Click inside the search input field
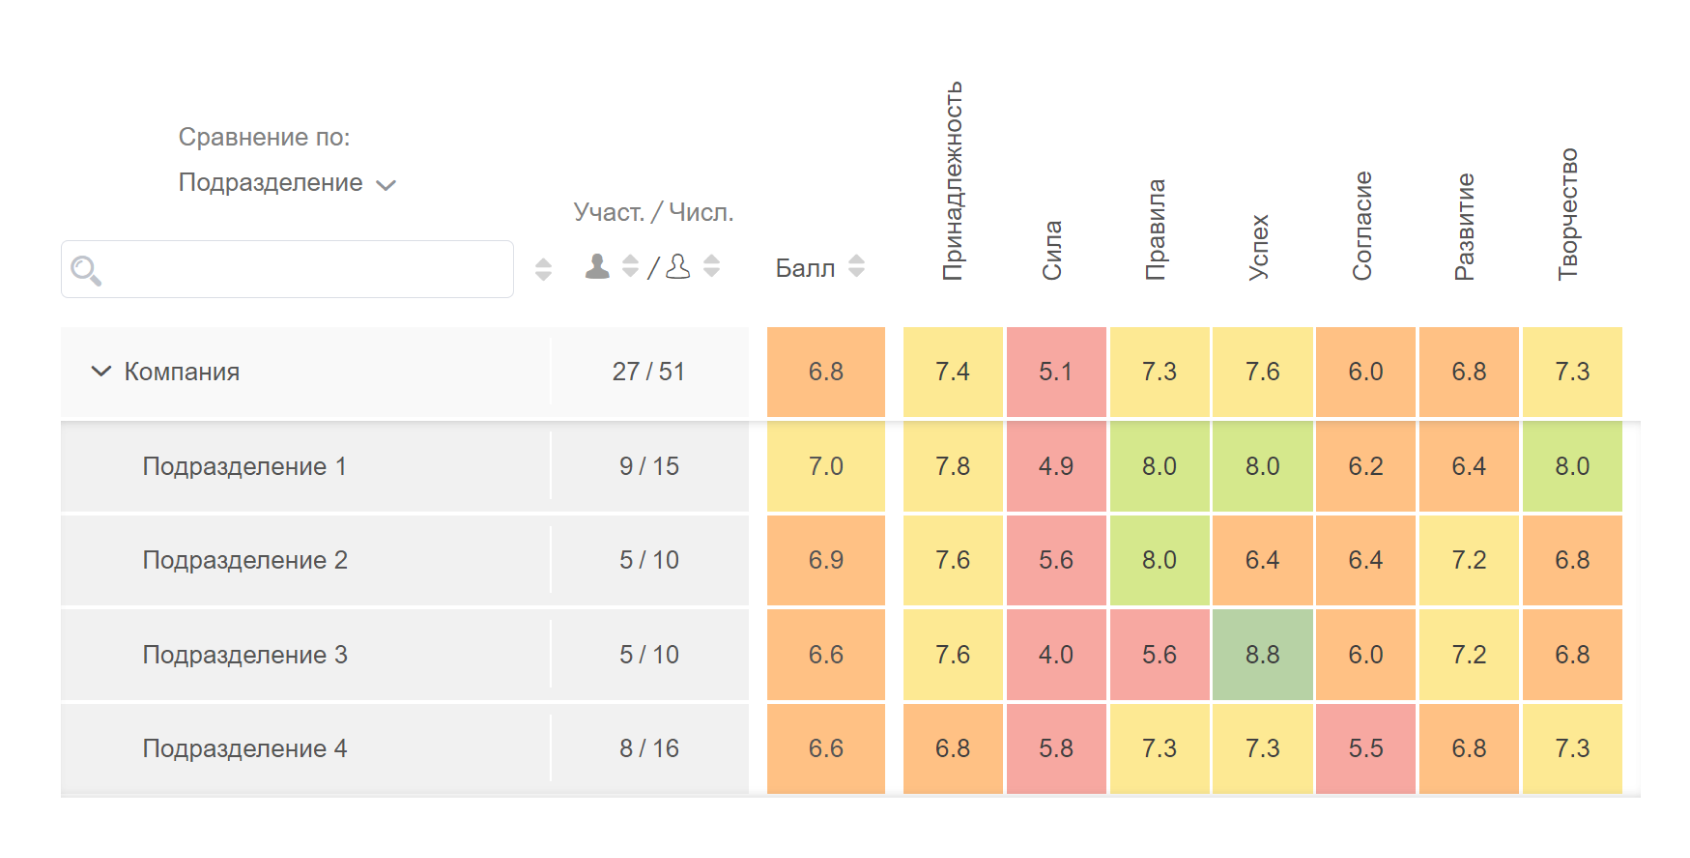Viewport: 1690px width, 858px height. click(x=300, y=269)
